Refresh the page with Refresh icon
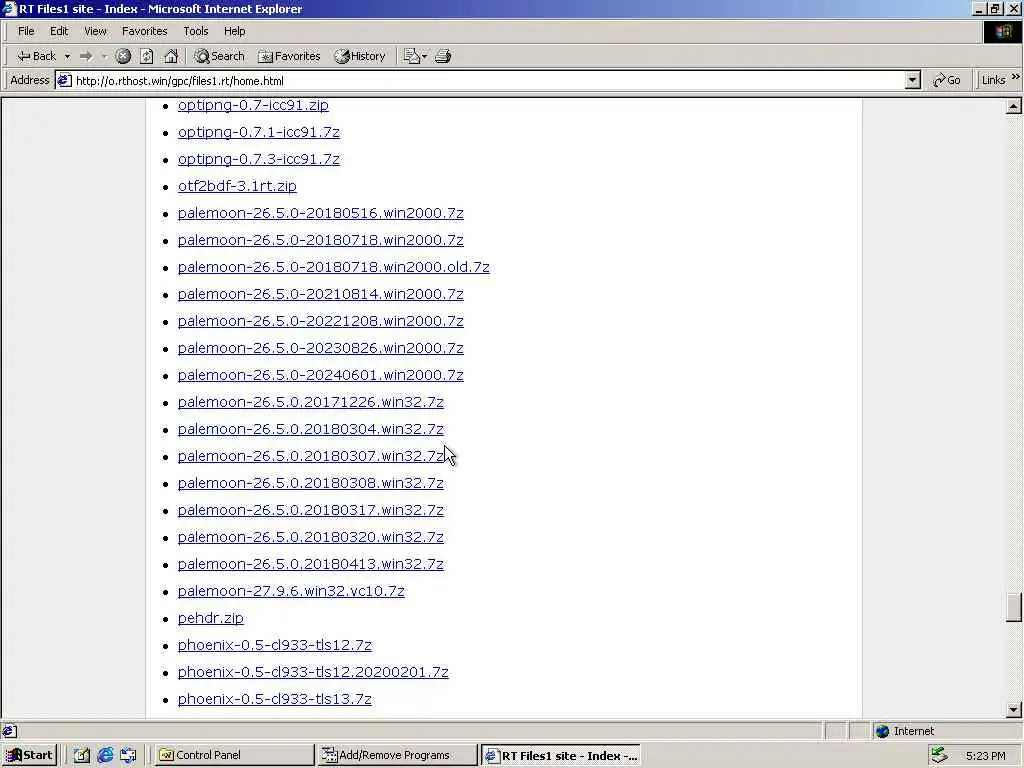This screenshot has width=1024, height=768. click(x=146, y=56)
